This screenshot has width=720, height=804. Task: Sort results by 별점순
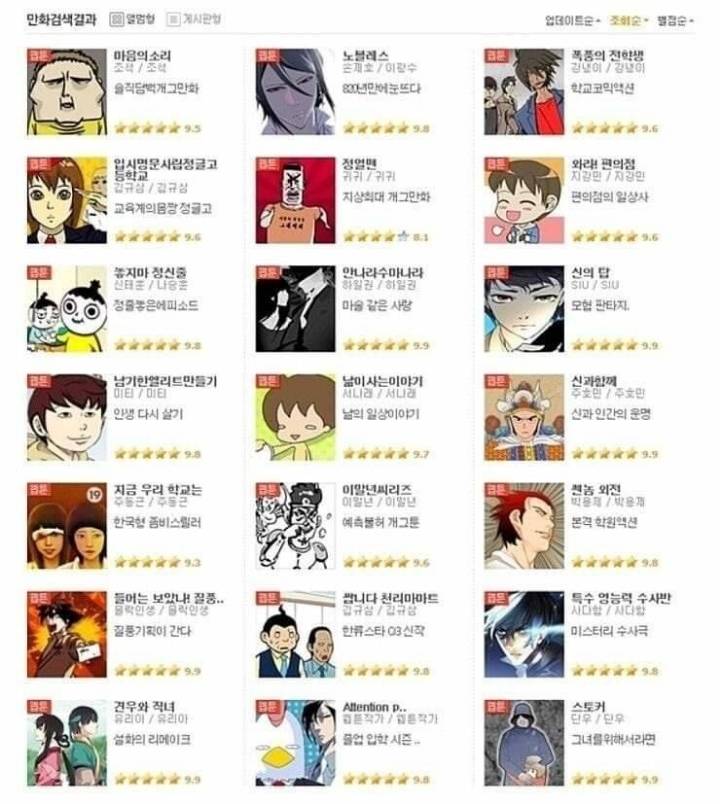tap(675, 21)
